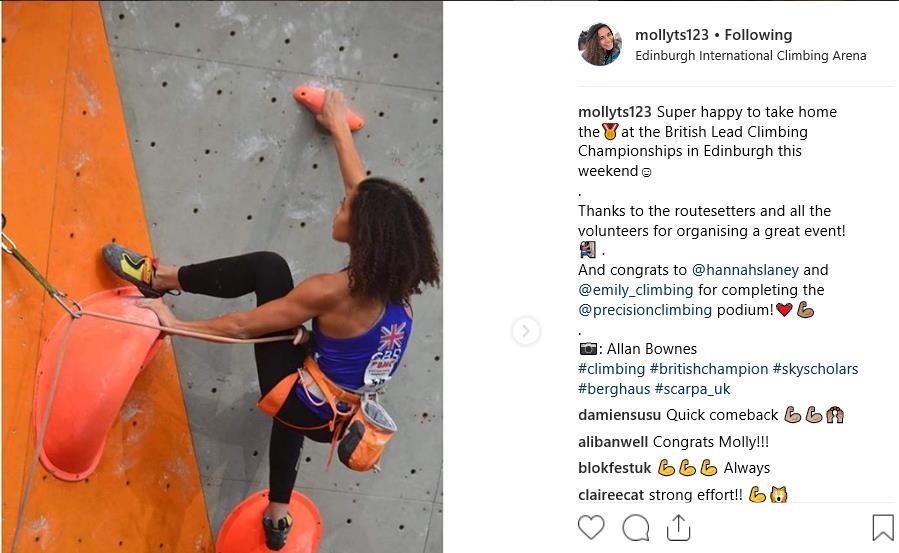899x553 pixels.
Task: Open the #berghaus hashtag
Action: tap(614, 389)
